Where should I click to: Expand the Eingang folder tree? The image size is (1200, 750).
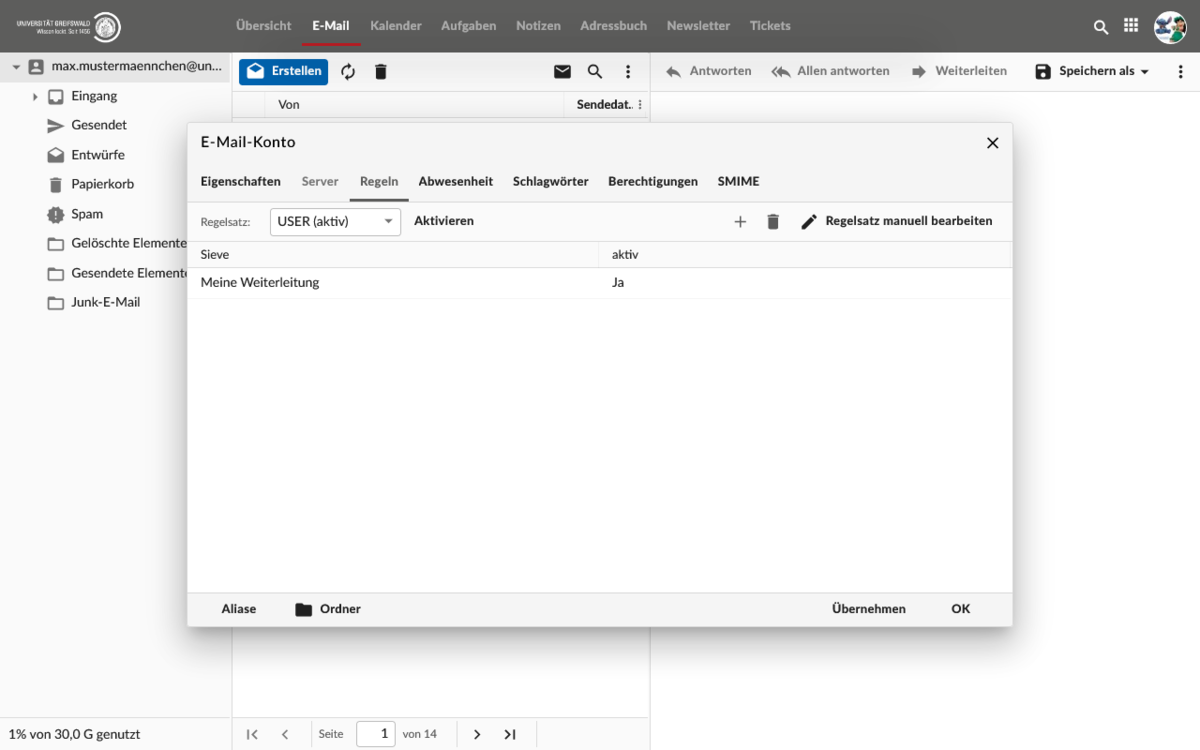click(x=35, y=97)
